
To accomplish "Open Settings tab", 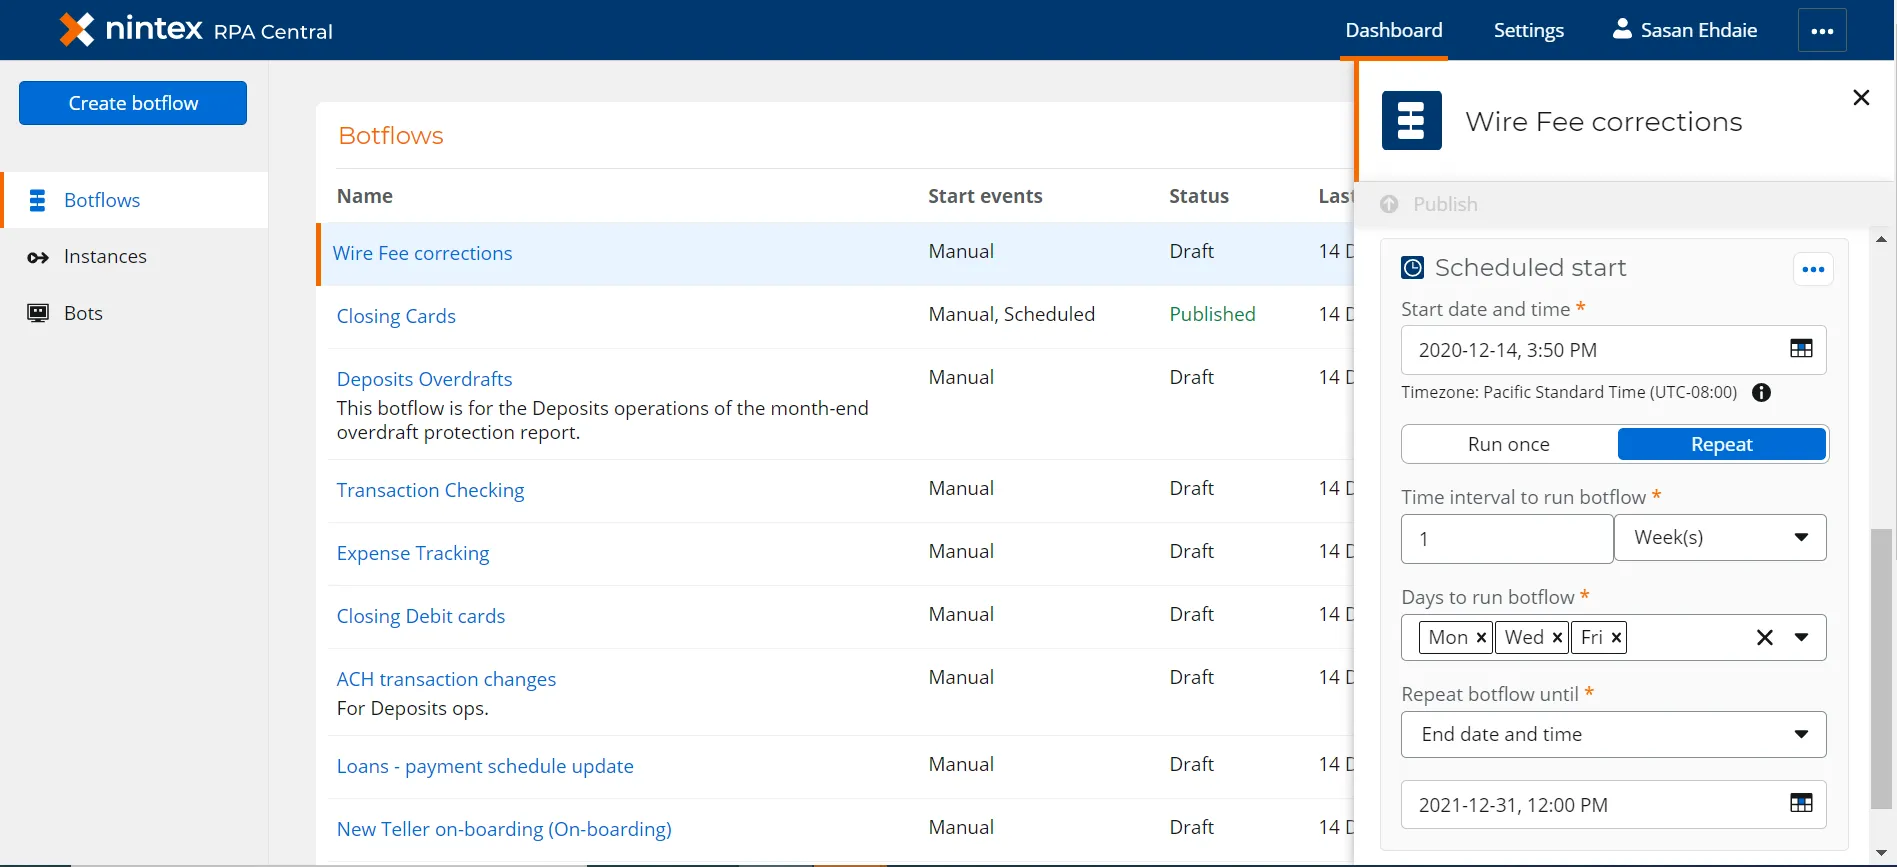I will click(1528, 30).
